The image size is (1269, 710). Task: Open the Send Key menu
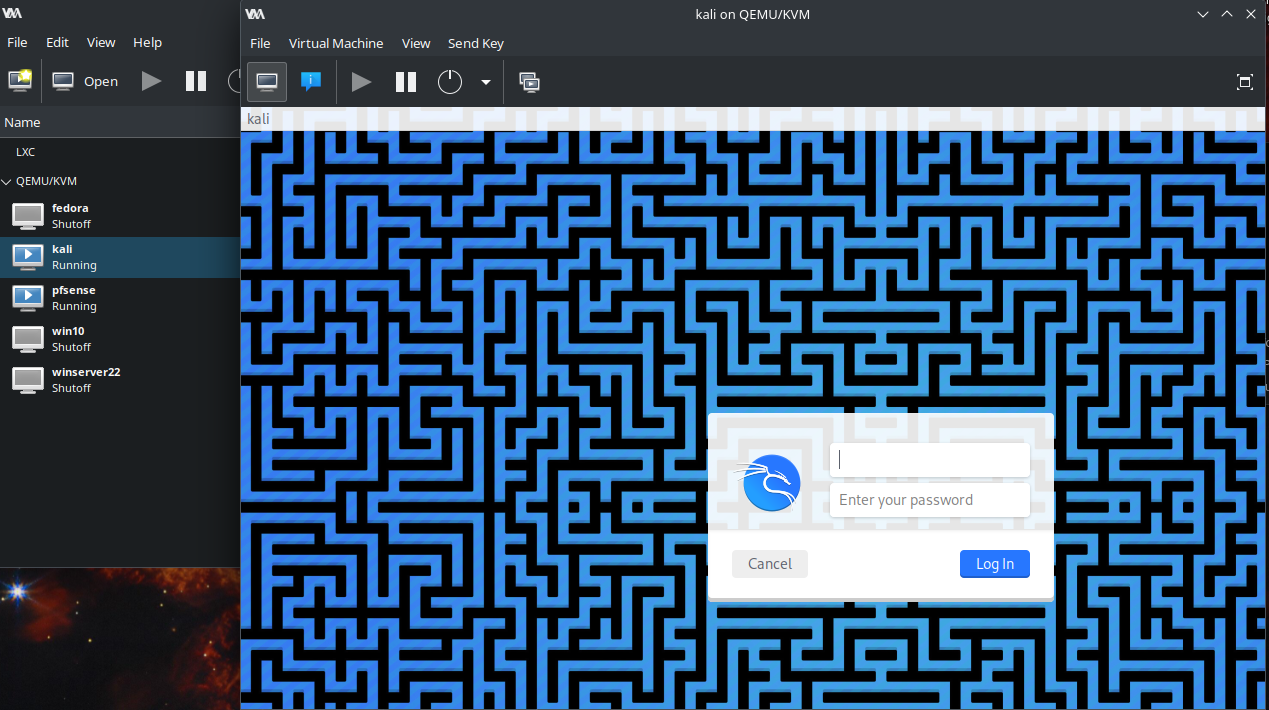(476, 43)
